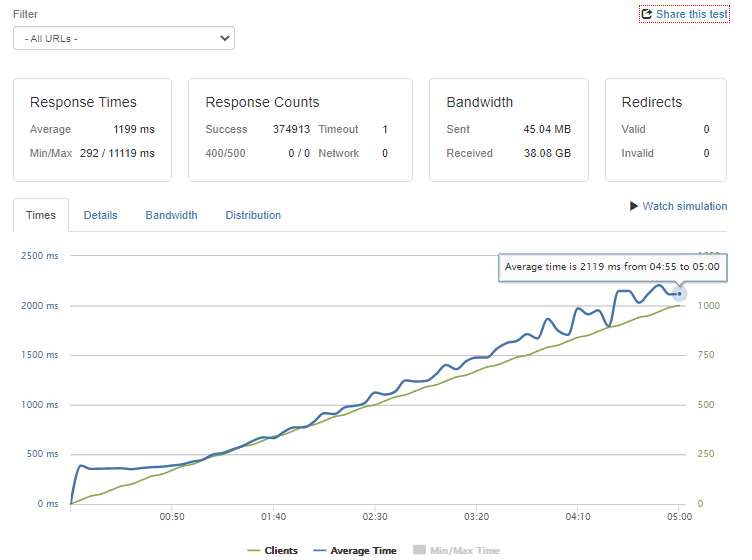Screen dimensions: 752x560
Task: Click the chevron arrow on the Filter select
Action: [x=224, y=38]
